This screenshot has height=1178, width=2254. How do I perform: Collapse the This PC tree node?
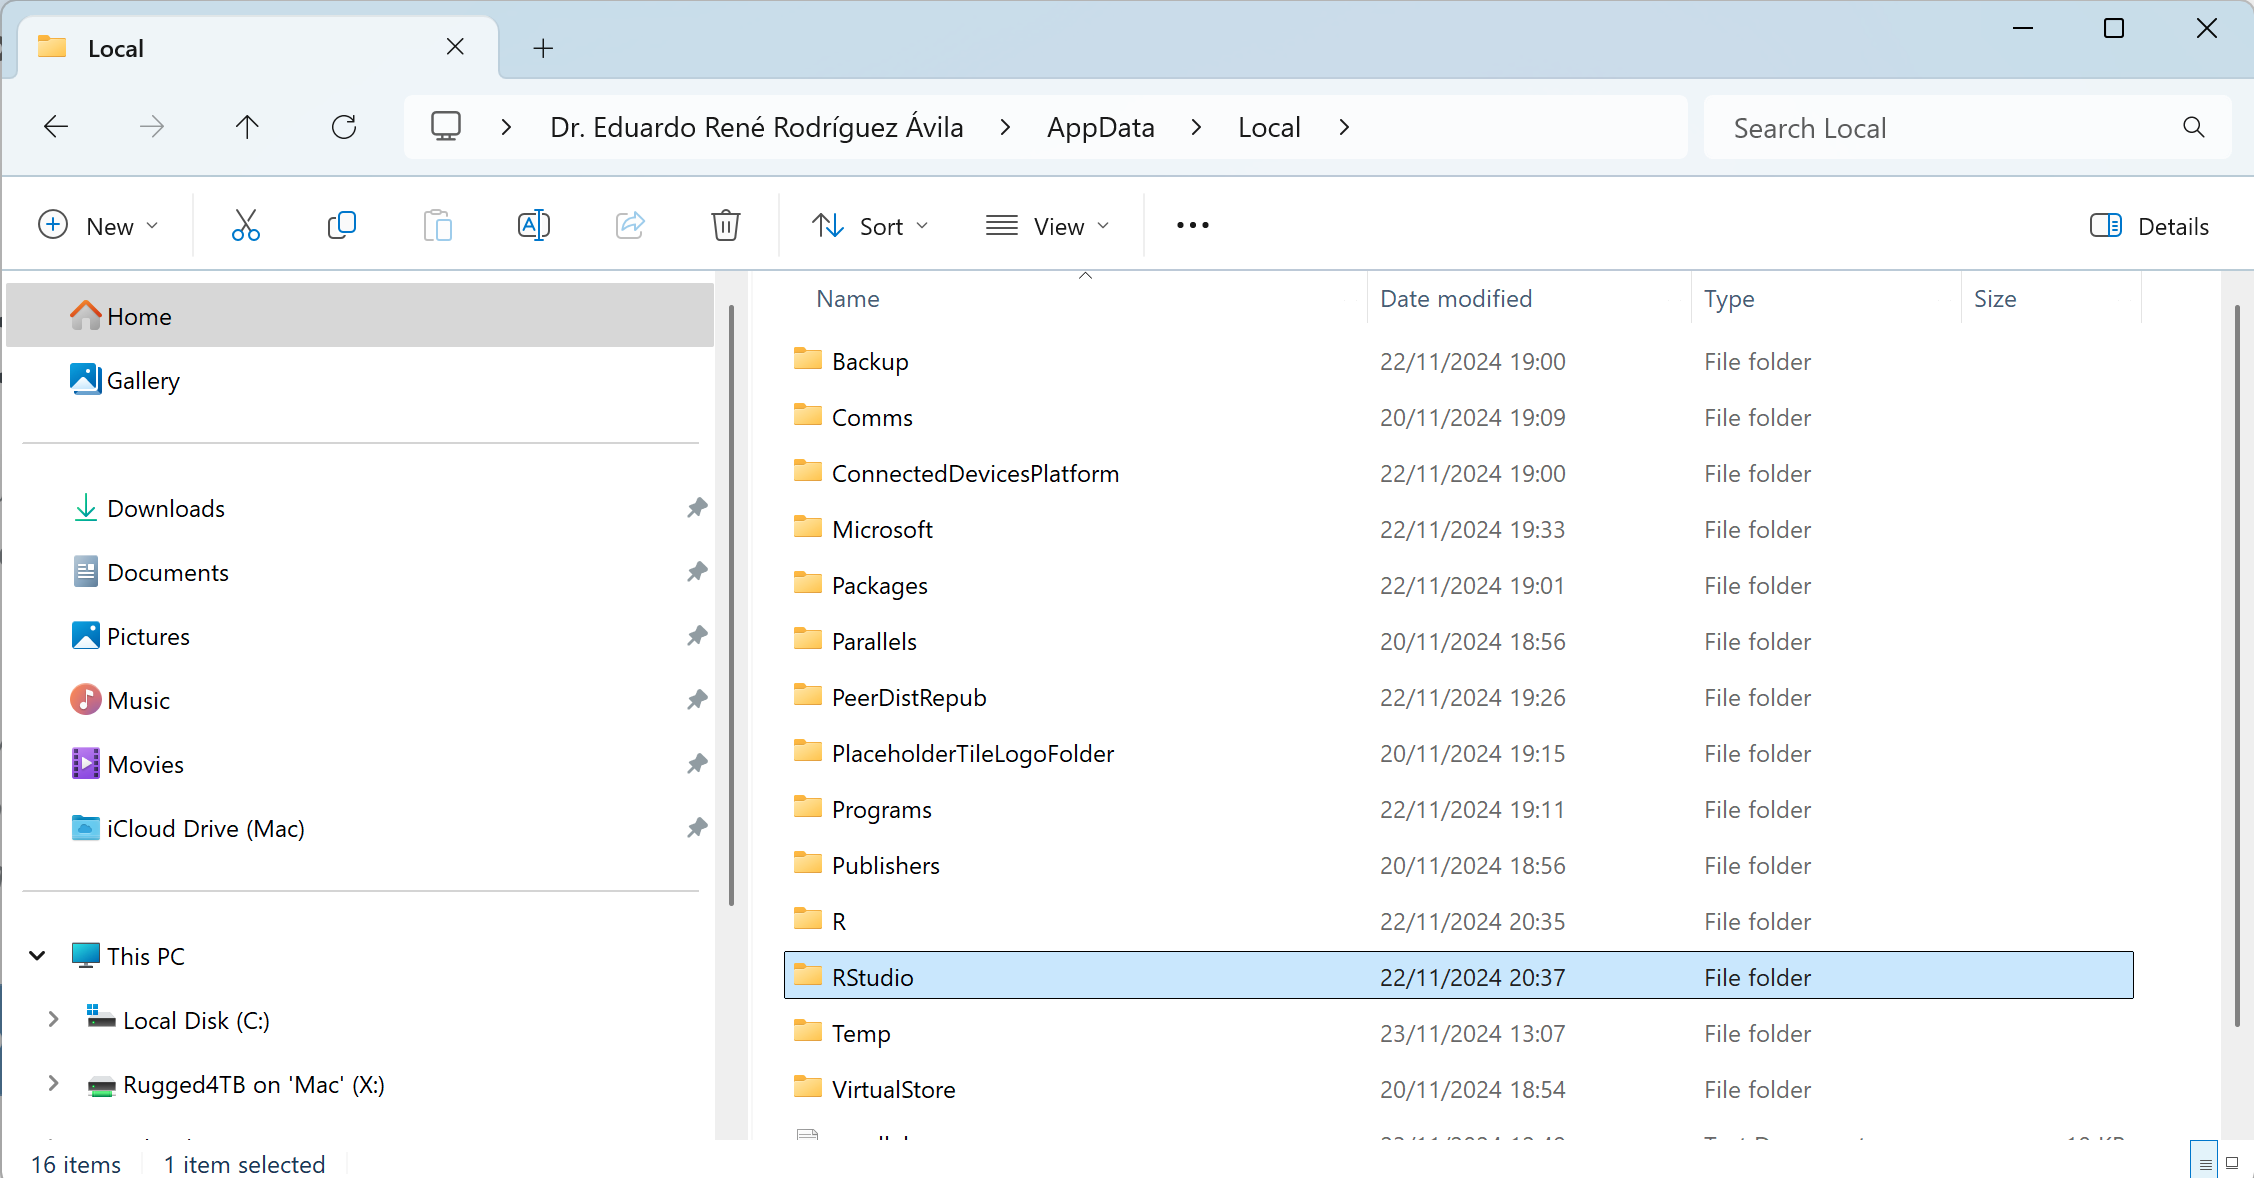(x=37, y=955)
